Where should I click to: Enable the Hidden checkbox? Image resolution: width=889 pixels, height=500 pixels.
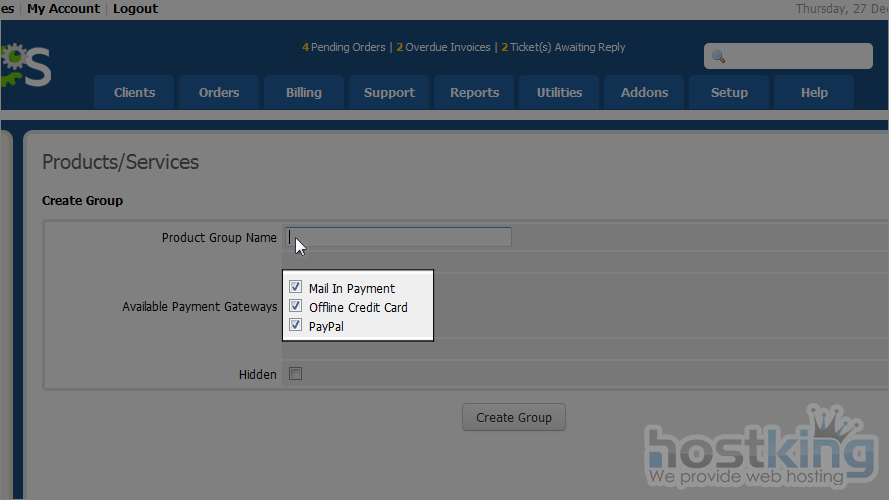click(295, 374)
